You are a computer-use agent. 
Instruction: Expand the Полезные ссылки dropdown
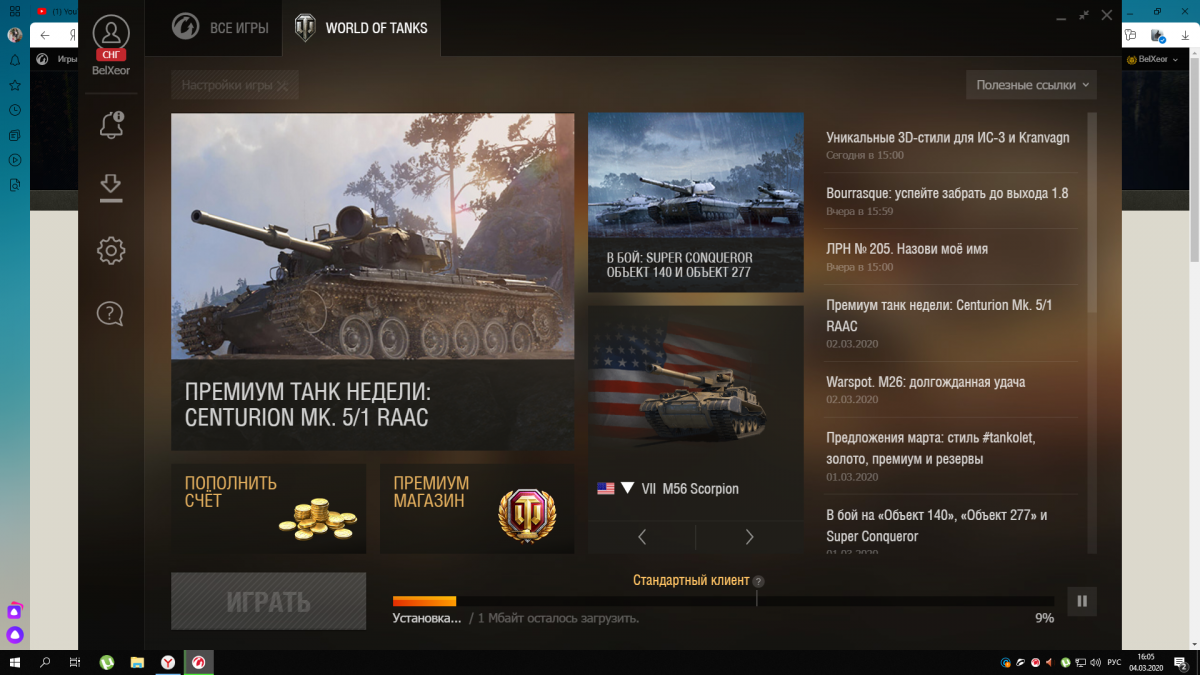coord(1031,85)
